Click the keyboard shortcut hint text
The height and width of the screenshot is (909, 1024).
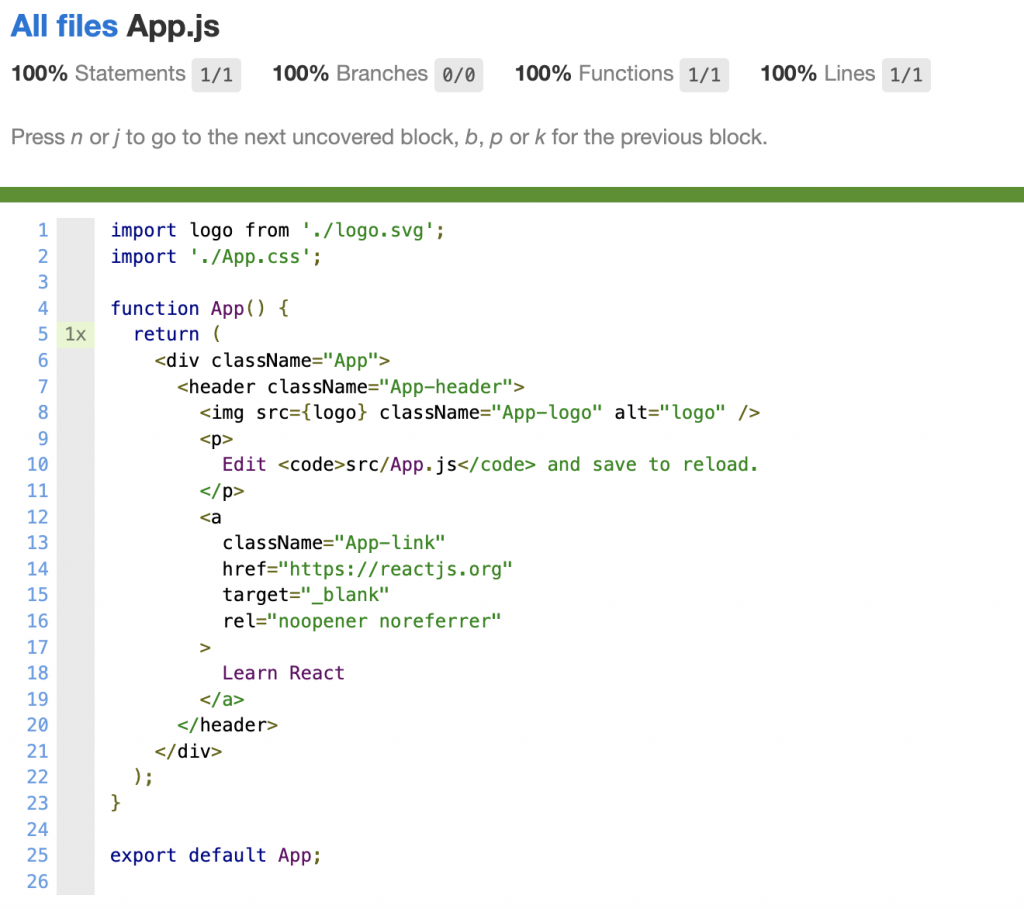pos(389,137)
